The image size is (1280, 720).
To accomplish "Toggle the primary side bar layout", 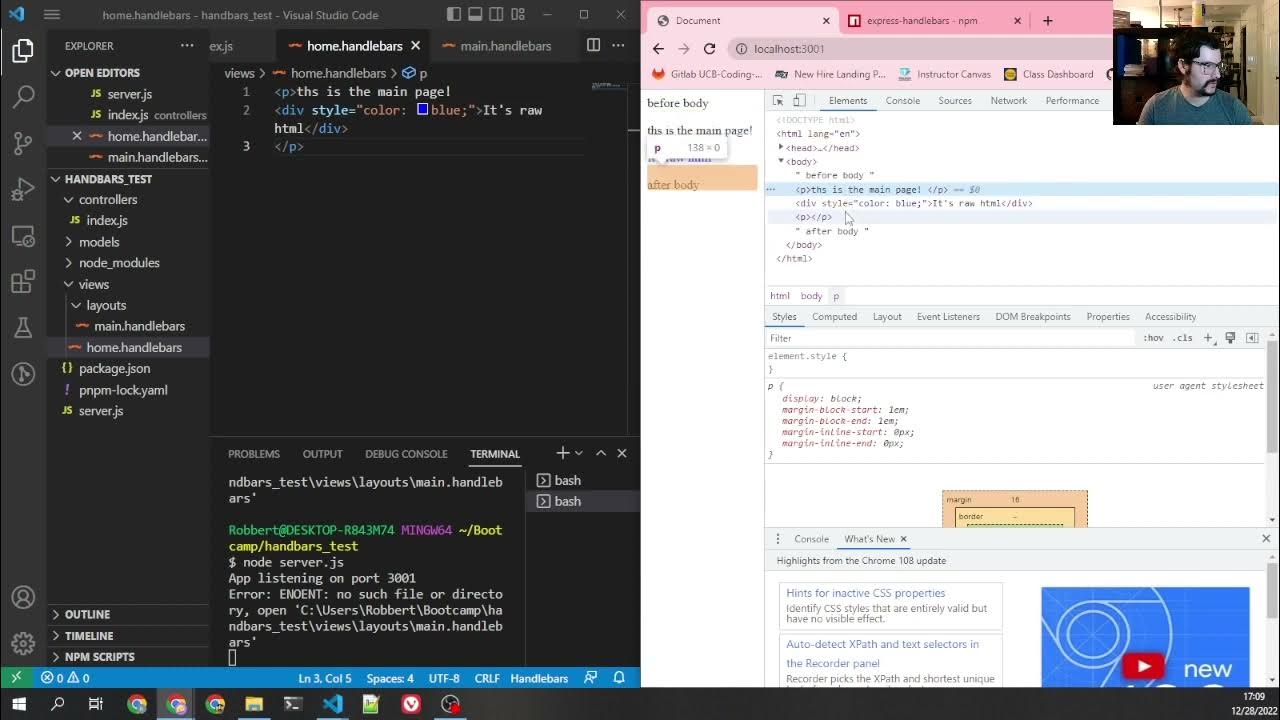I will pos(454,15).
